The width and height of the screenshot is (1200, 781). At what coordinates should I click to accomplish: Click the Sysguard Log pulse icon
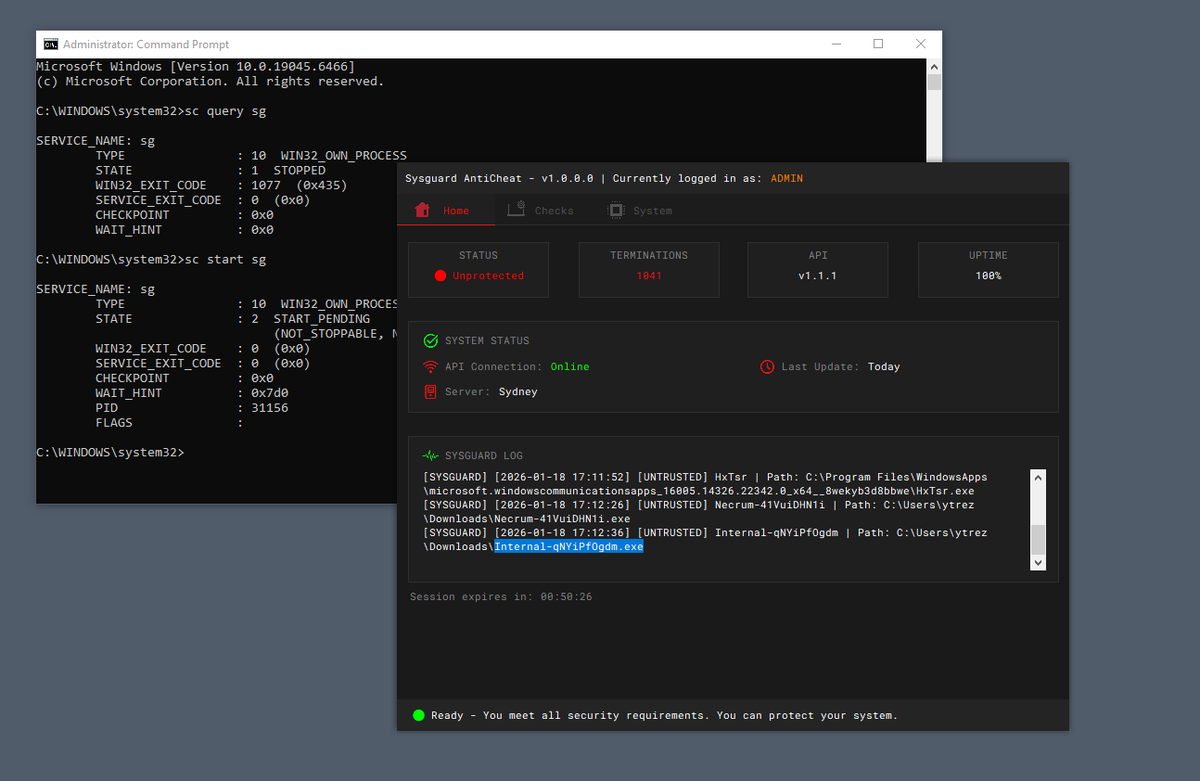[x=430, y=455]
